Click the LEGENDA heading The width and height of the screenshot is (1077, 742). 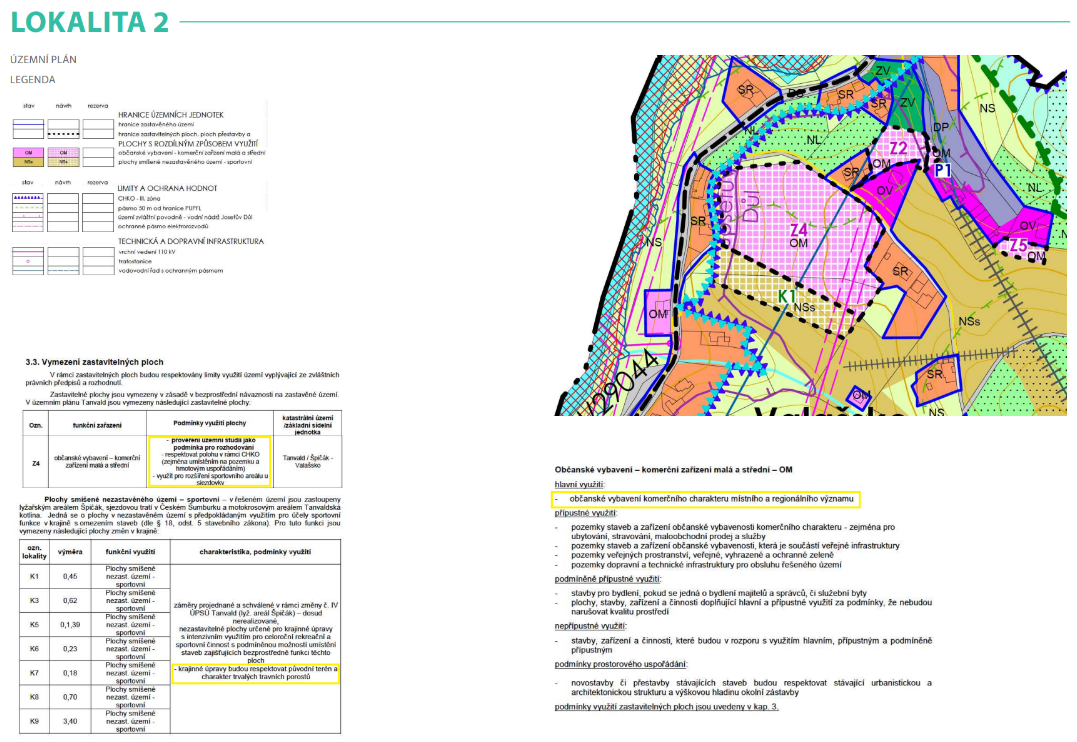pyautogui.click(x=33, y=79)
